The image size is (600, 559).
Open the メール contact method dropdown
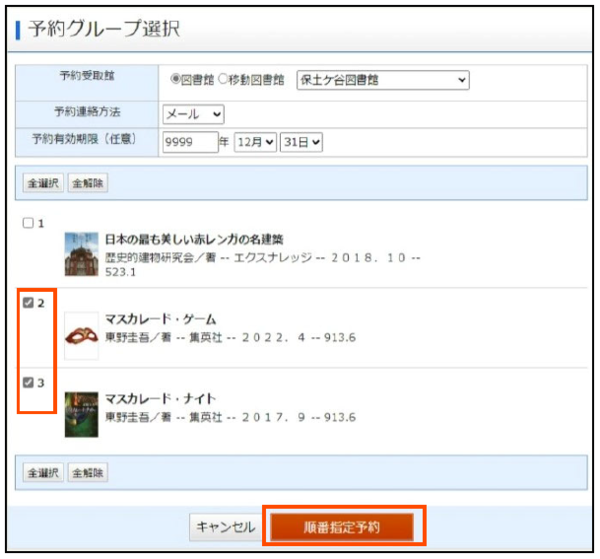pyautogui.click(x=193, y=113)
